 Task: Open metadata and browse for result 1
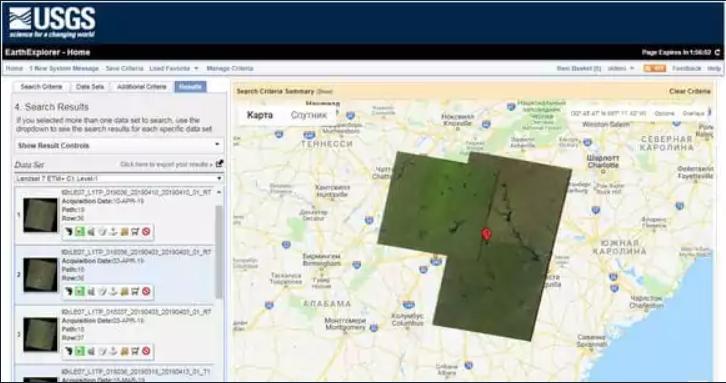click(x=102, y=232)
